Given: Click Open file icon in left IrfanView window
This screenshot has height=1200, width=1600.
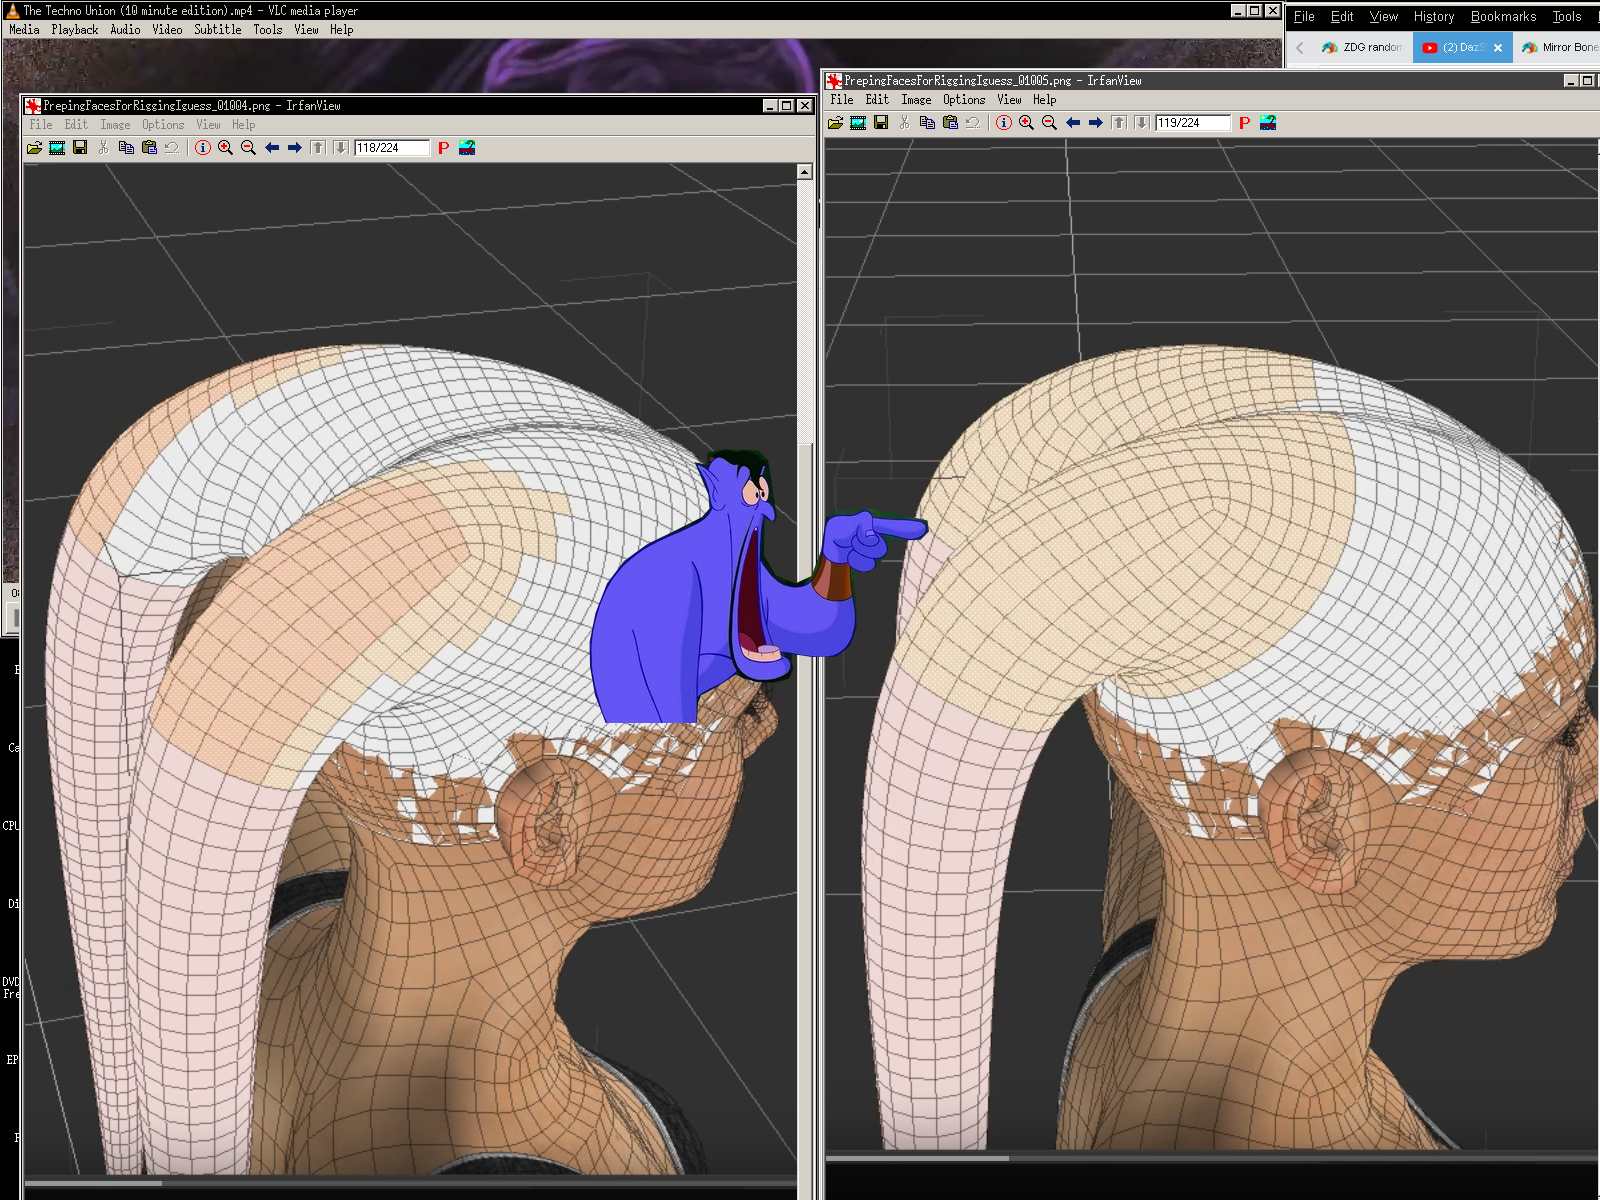Looking at the screenshot, I should tap(35, 148).
